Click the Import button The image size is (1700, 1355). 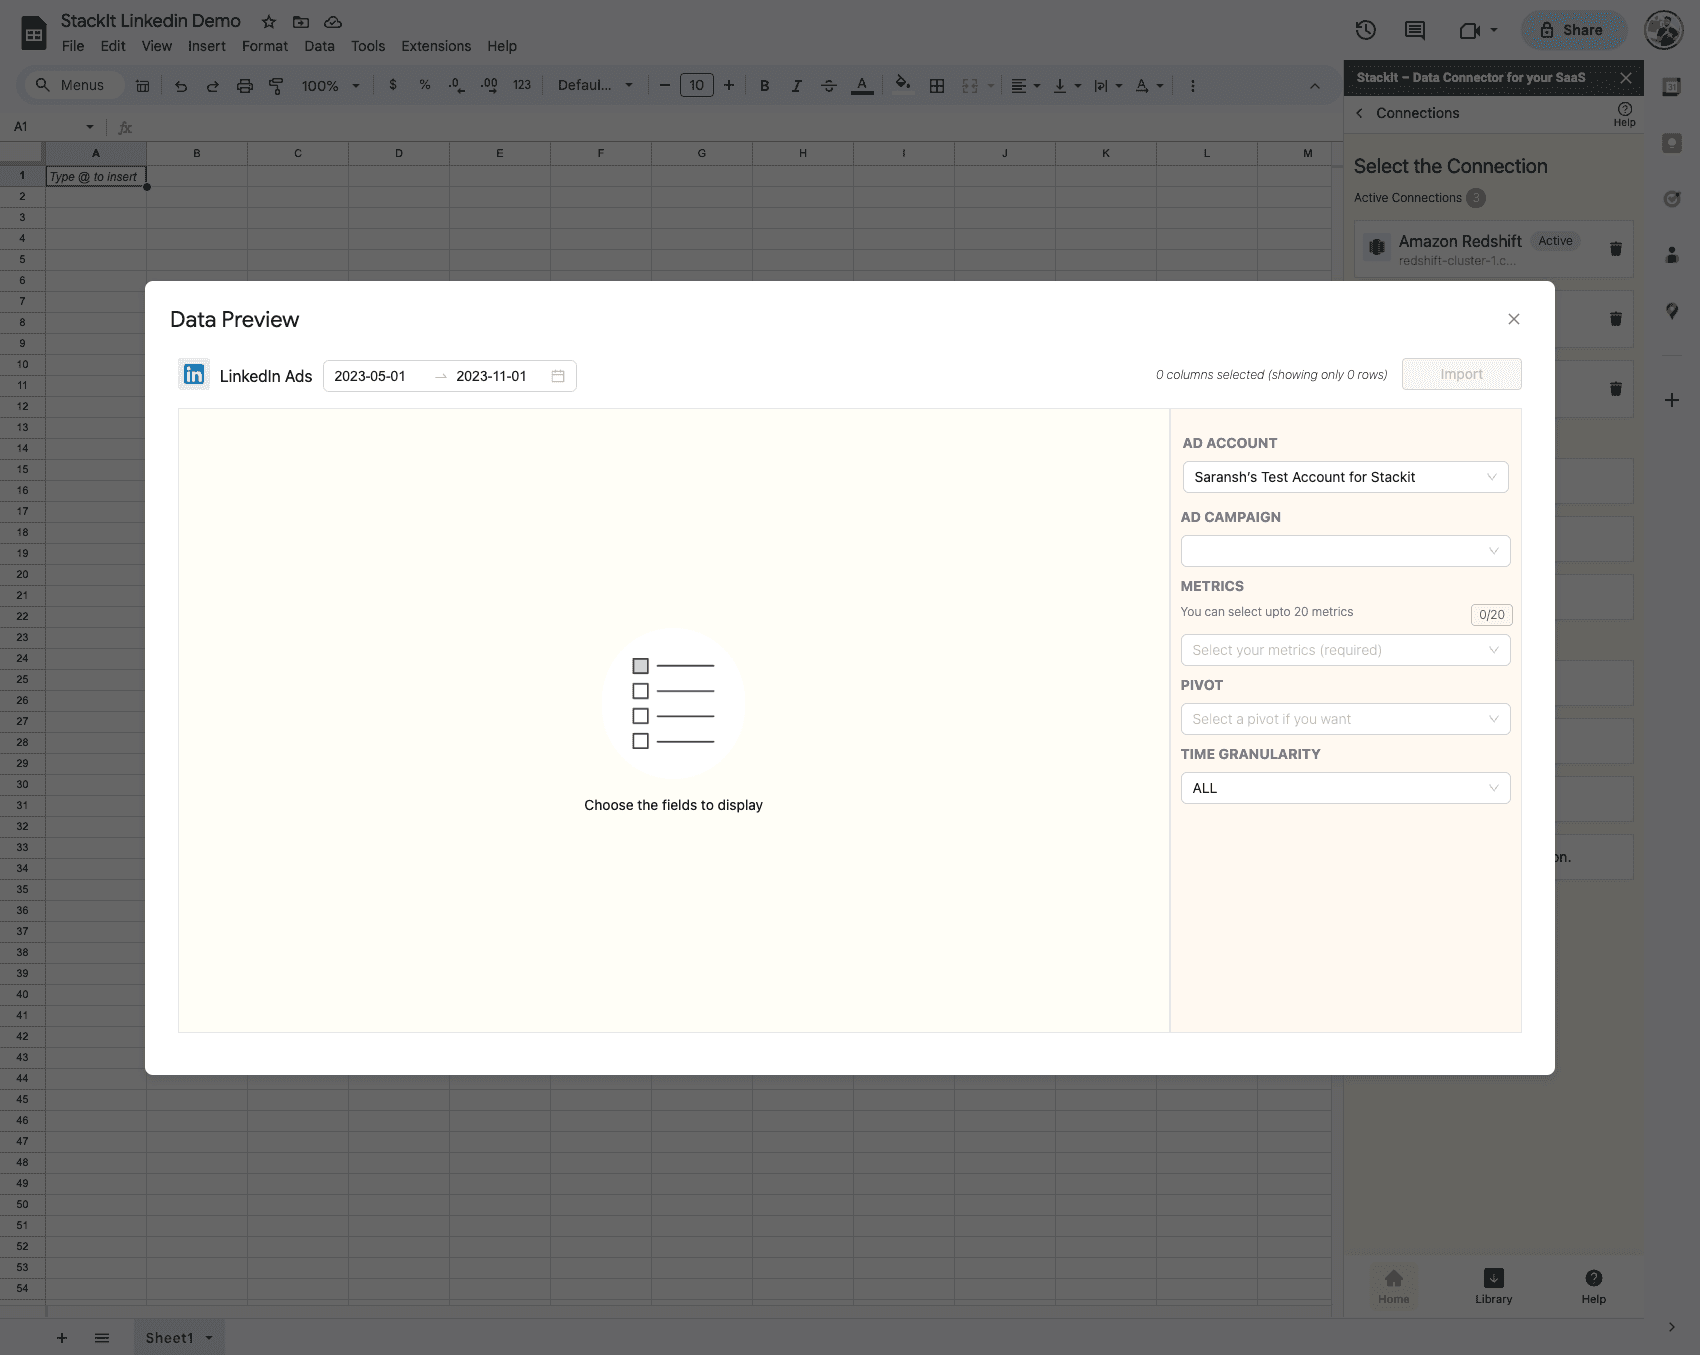pos(1461,374)
